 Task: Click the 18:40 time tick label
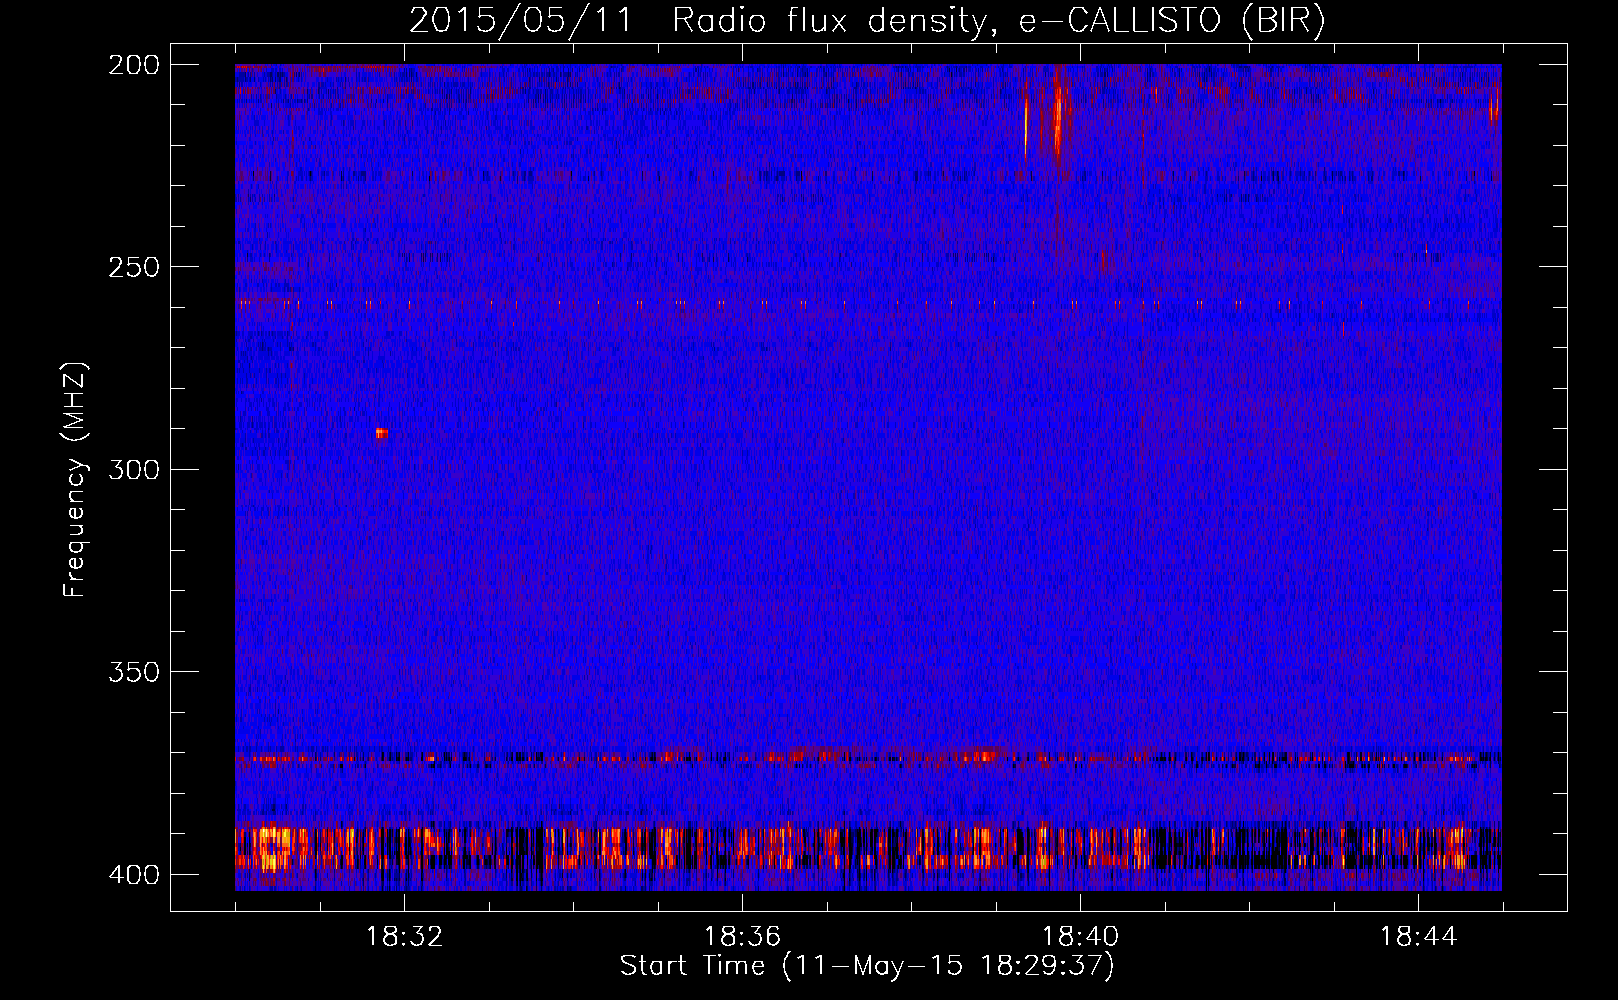[x=1080, y=937]
